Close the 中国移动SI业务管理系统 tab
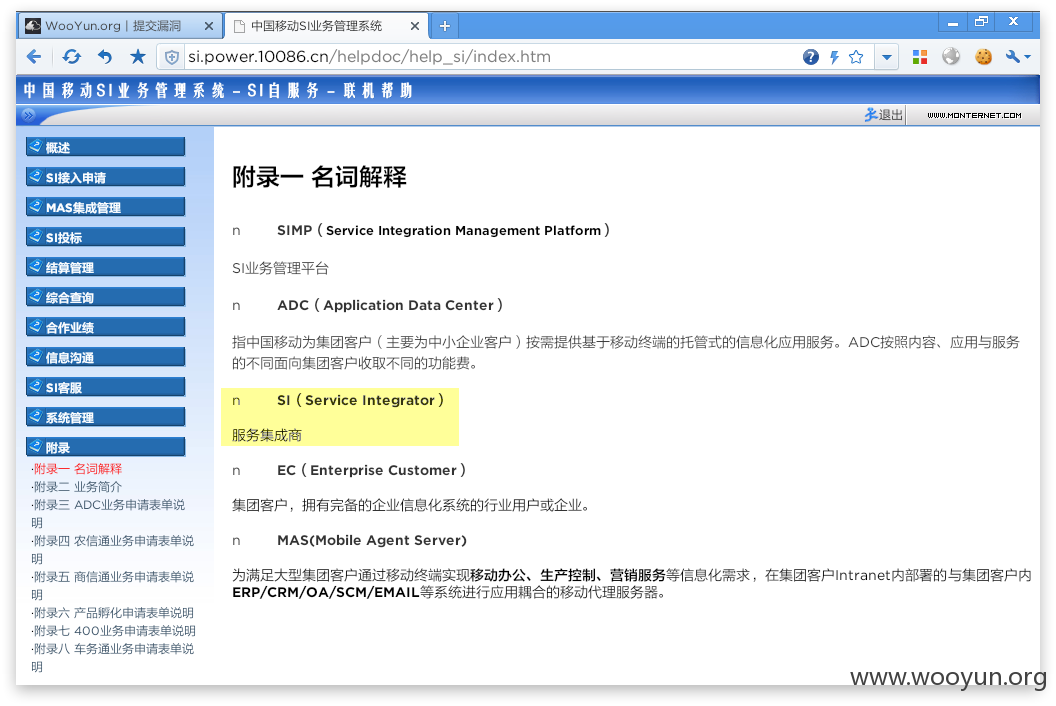The width and height of the screenshot is (1056, 706). (415, 26)
